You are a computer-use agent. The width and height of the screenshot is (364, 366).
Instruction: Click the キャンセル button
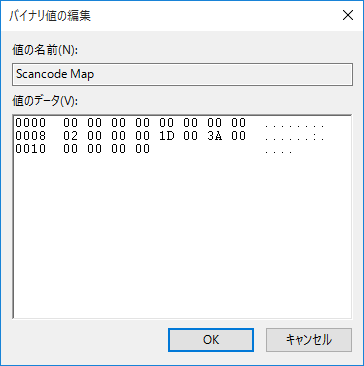[309, 340]
